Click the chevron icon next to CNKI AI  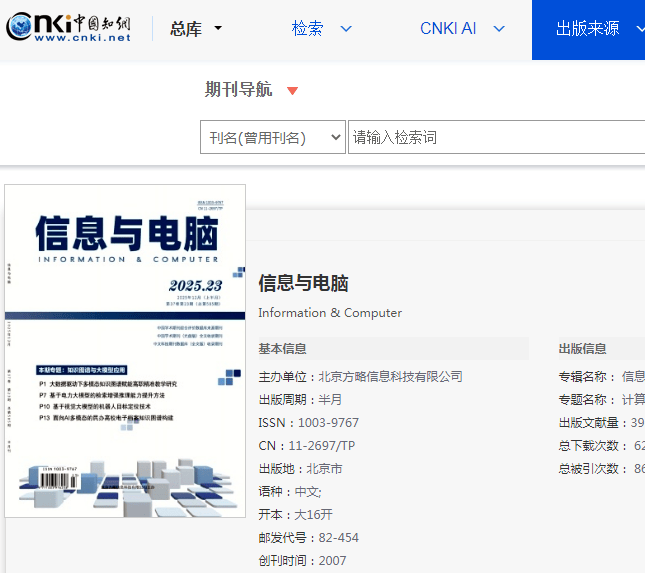pos(497,29)
